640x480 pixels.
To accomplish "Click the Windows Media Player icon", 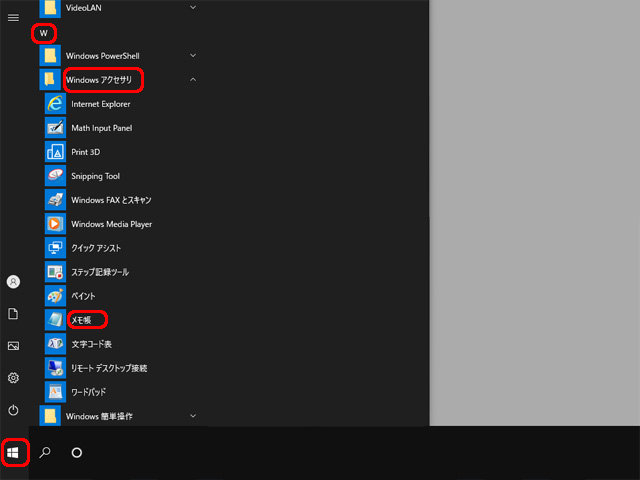I will pos(55,224).
